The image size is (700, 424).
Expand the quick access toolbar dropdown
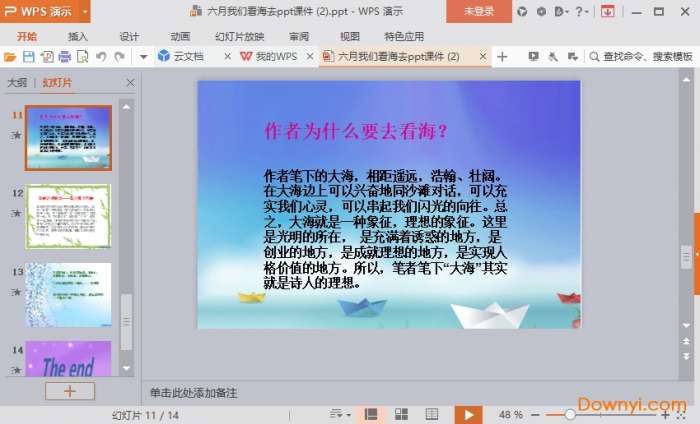[143, 57]
